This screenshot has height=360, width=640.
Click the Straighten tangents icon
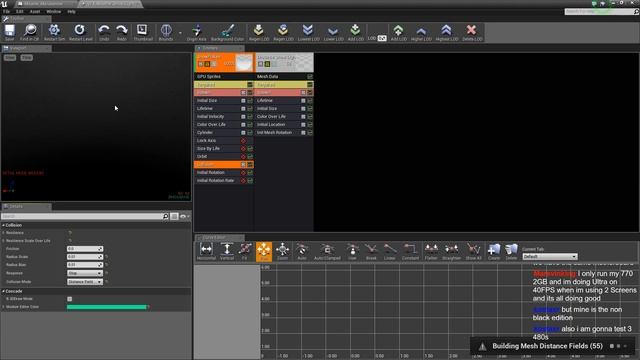451,251
